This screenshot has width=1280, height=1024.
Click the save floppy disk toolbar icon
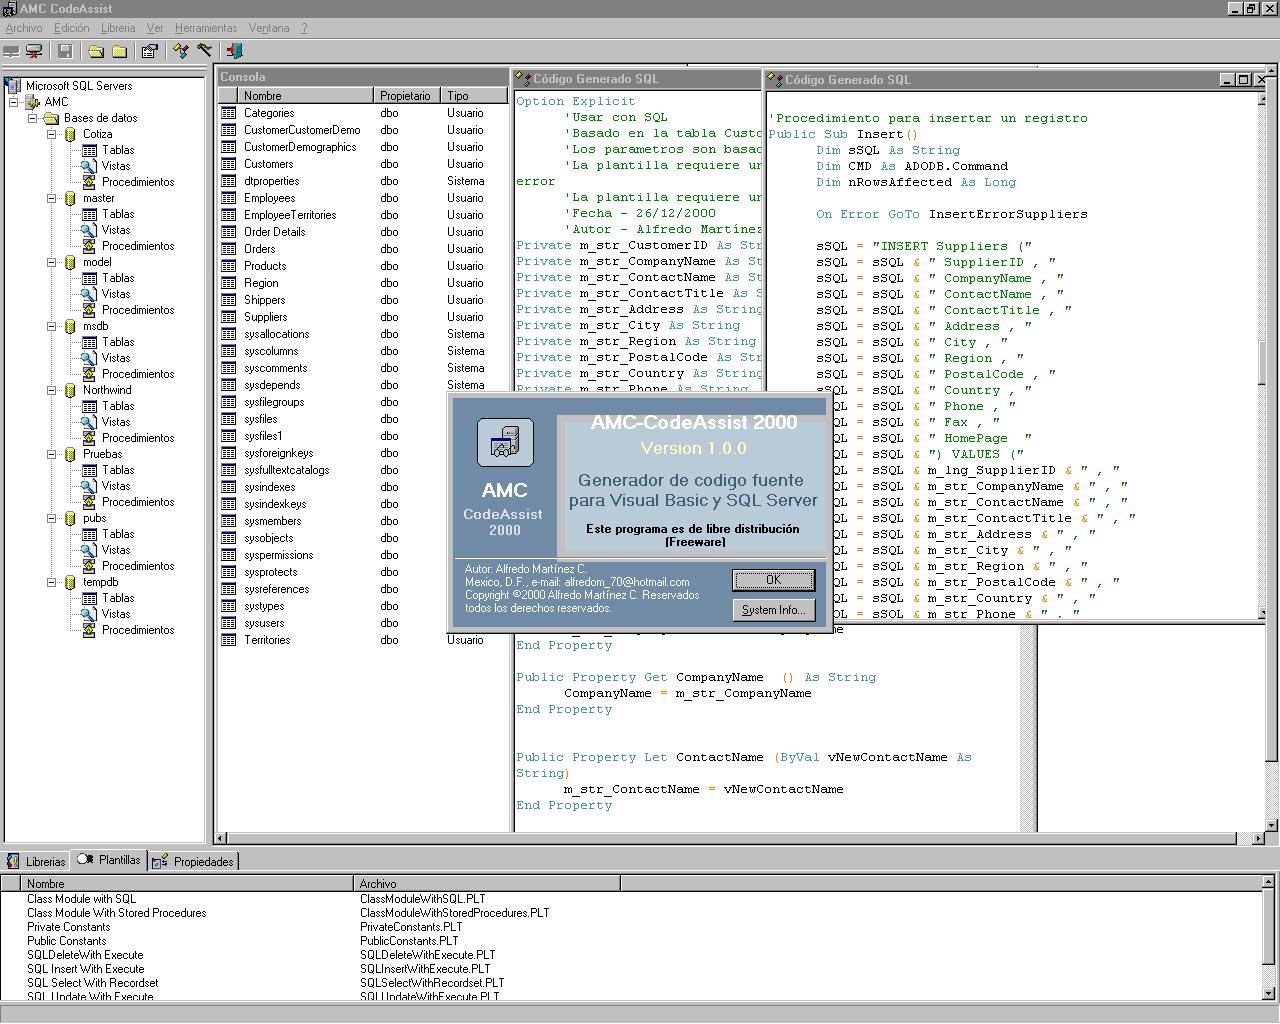65,51
